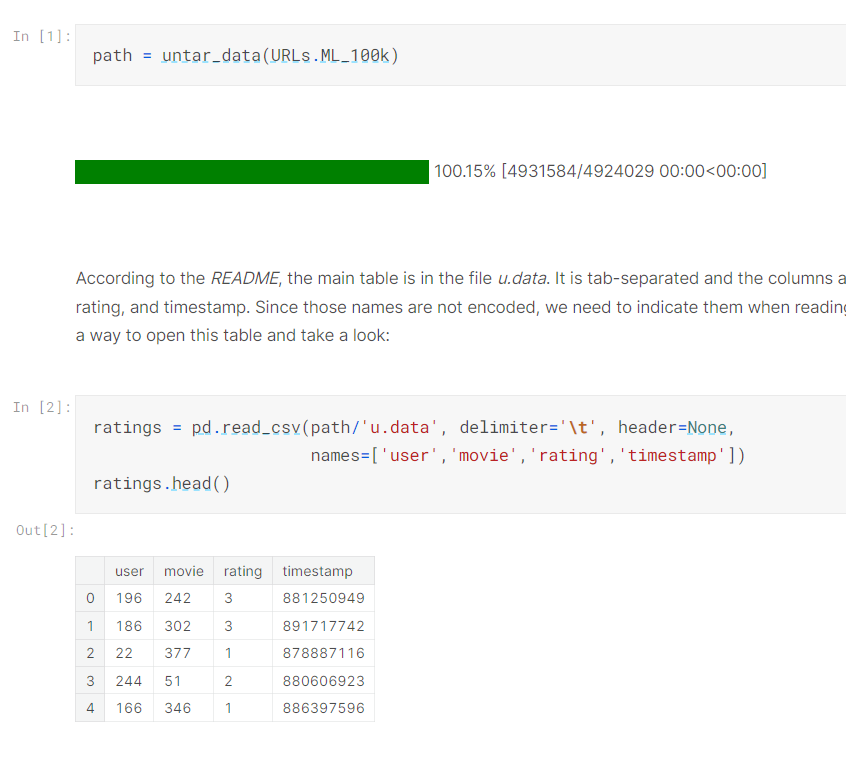Click the paragraph line 'a way to open this table'
This screenshot has width=846, height=775.
[233, 335]
